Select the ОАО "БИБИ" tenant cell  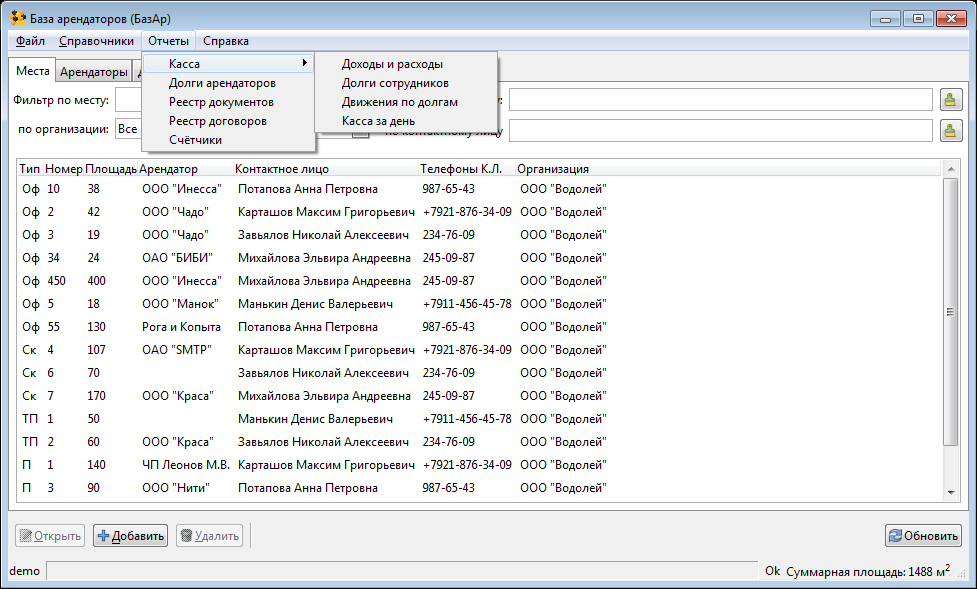coord(177,258)
